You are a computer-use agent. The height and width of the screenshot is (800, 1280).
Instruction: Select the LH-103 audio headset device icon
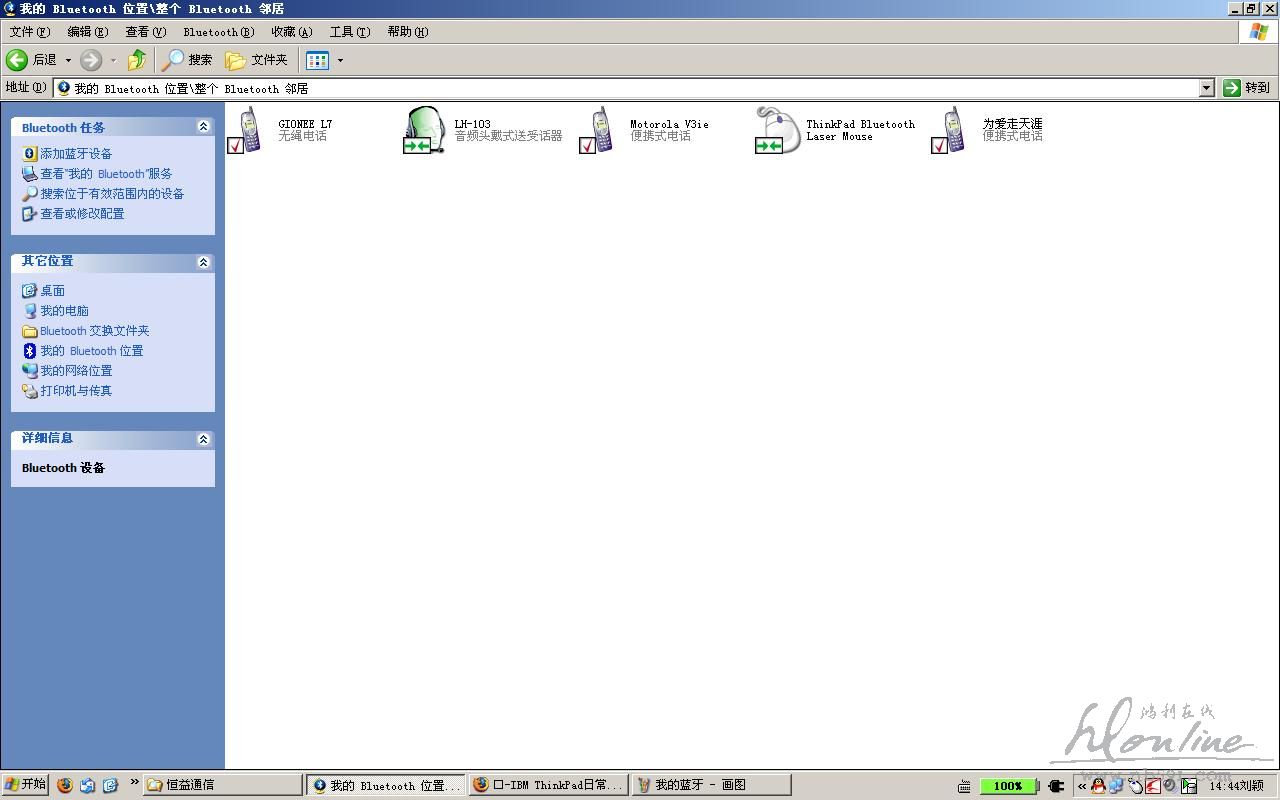(x=424, y=130)
